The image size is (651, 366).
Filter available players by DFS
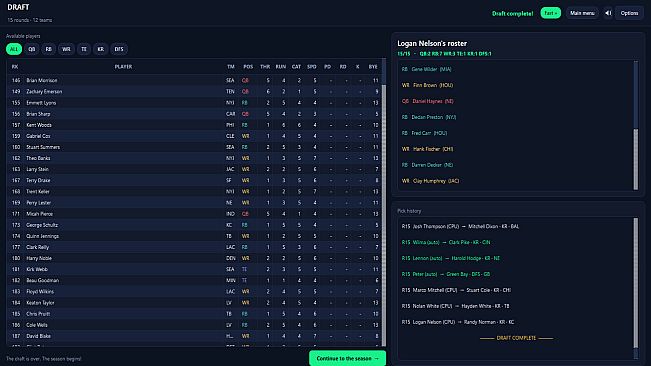[119, 49]
